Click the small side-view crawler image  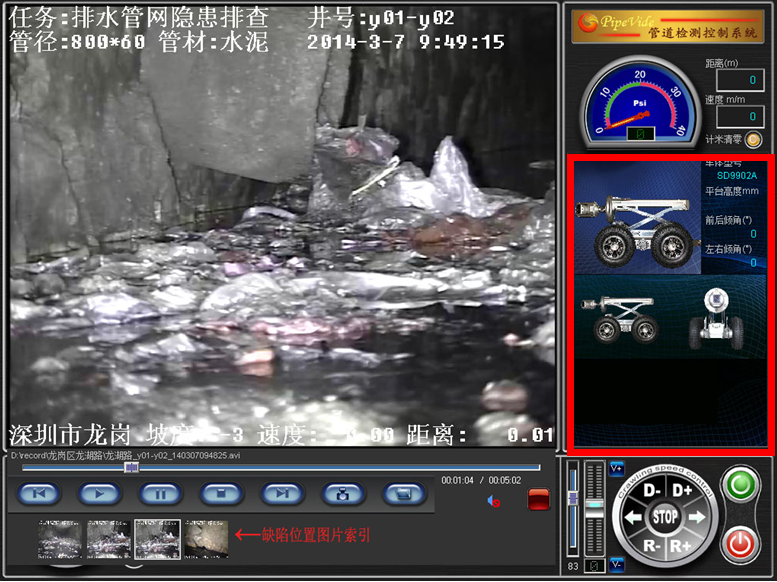(x=620, y=320)
